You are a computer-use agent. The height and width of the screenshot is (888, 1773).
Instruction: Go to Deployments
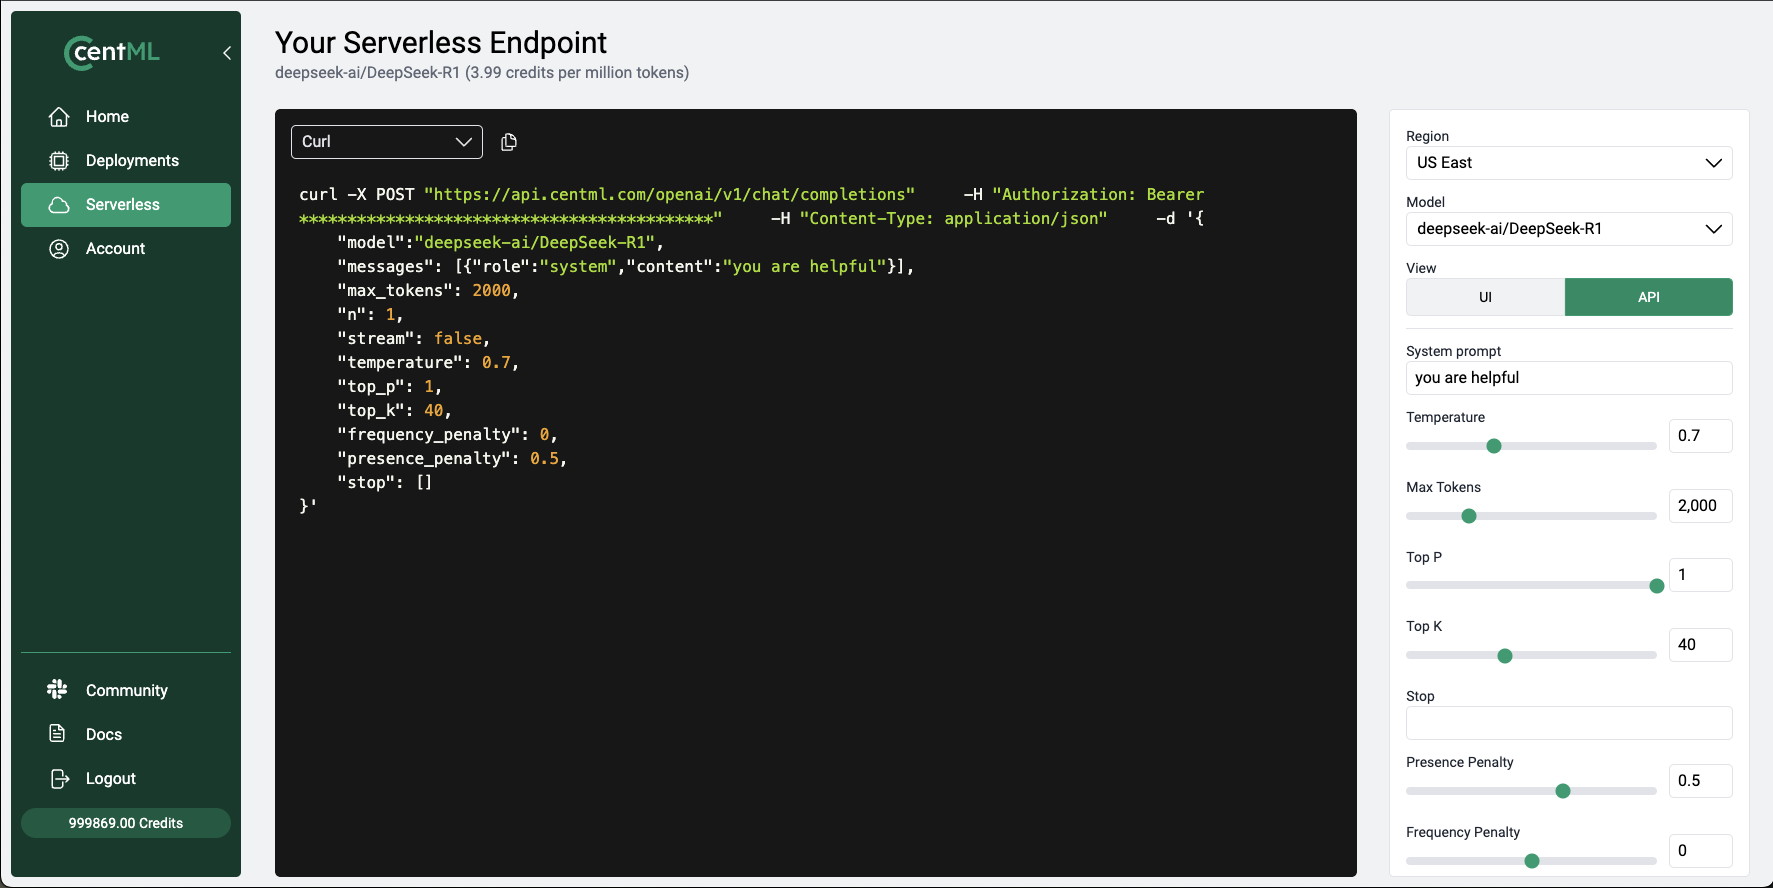tap(126, 161)
